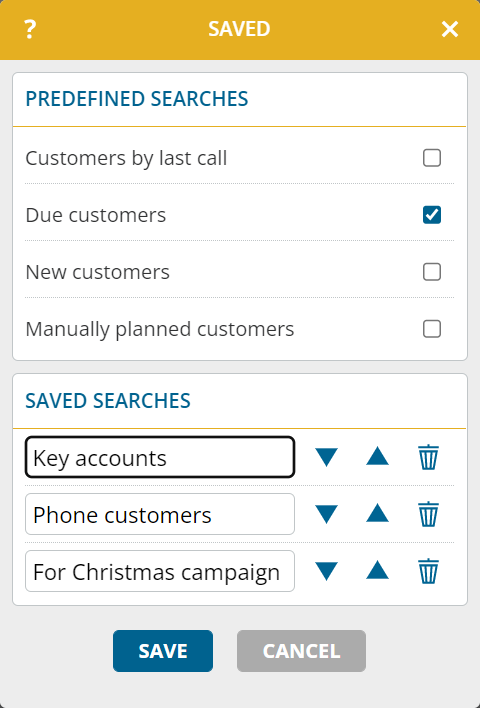Open help with the question mark icon

point(30,29)
